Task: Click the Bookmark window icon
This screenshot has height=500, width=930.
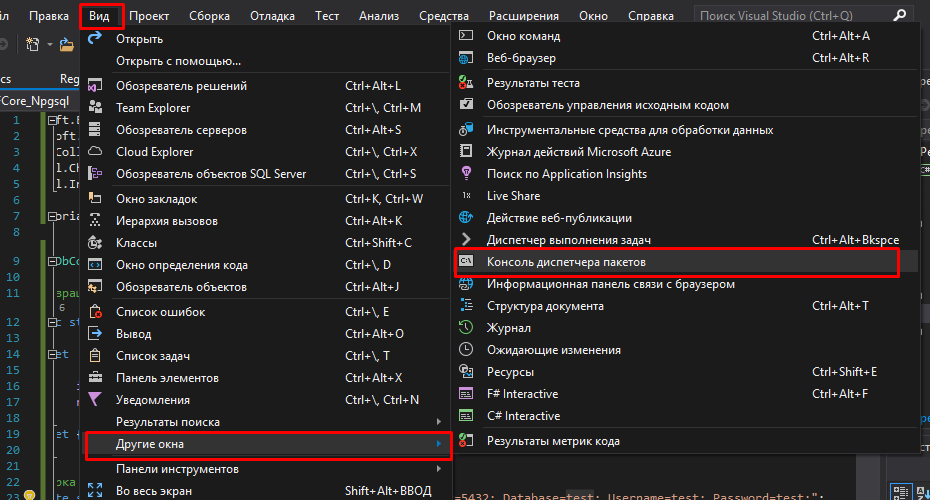Action: [x=95, y=198]
